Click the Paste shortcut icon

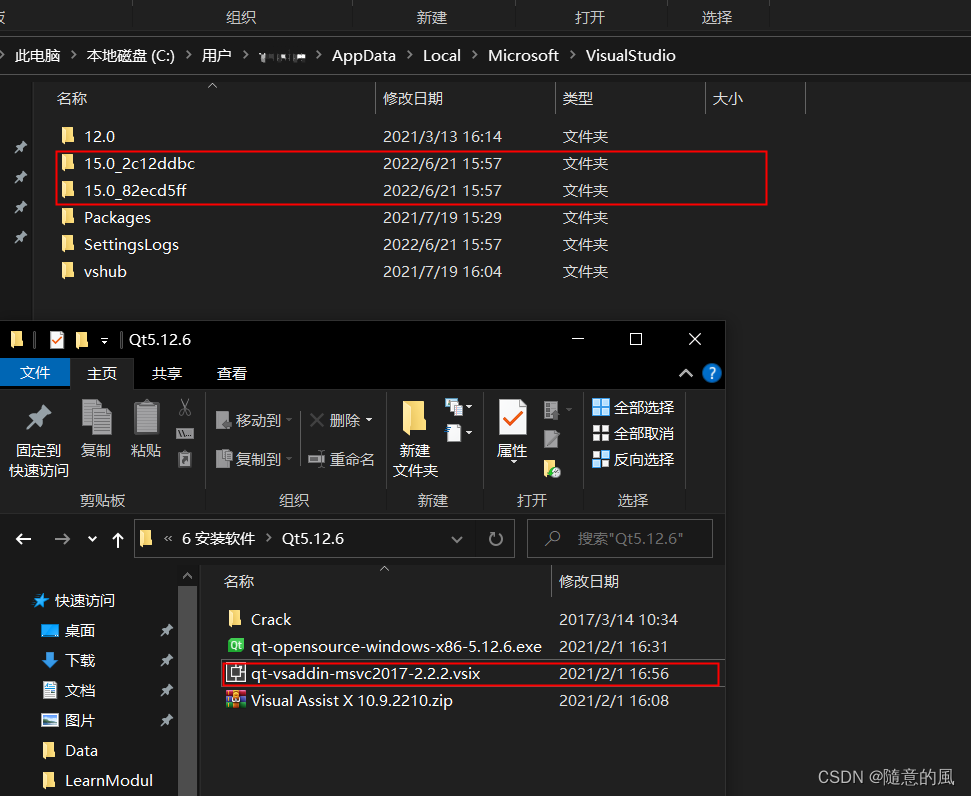click(185, 459)
